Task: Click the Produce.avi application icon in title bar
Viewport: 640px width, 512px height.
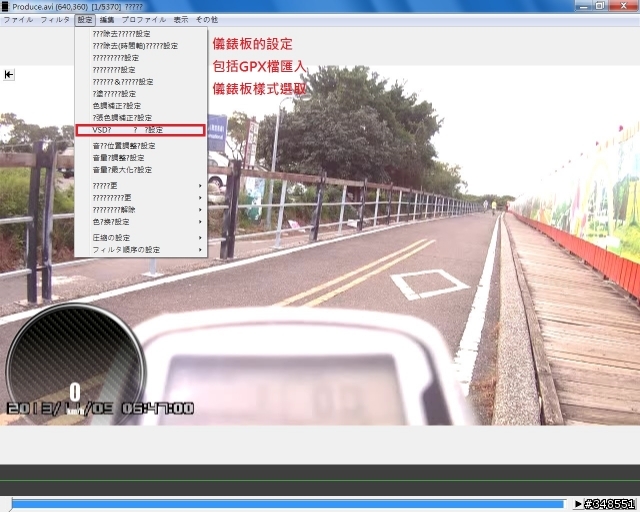Action: 5,6
